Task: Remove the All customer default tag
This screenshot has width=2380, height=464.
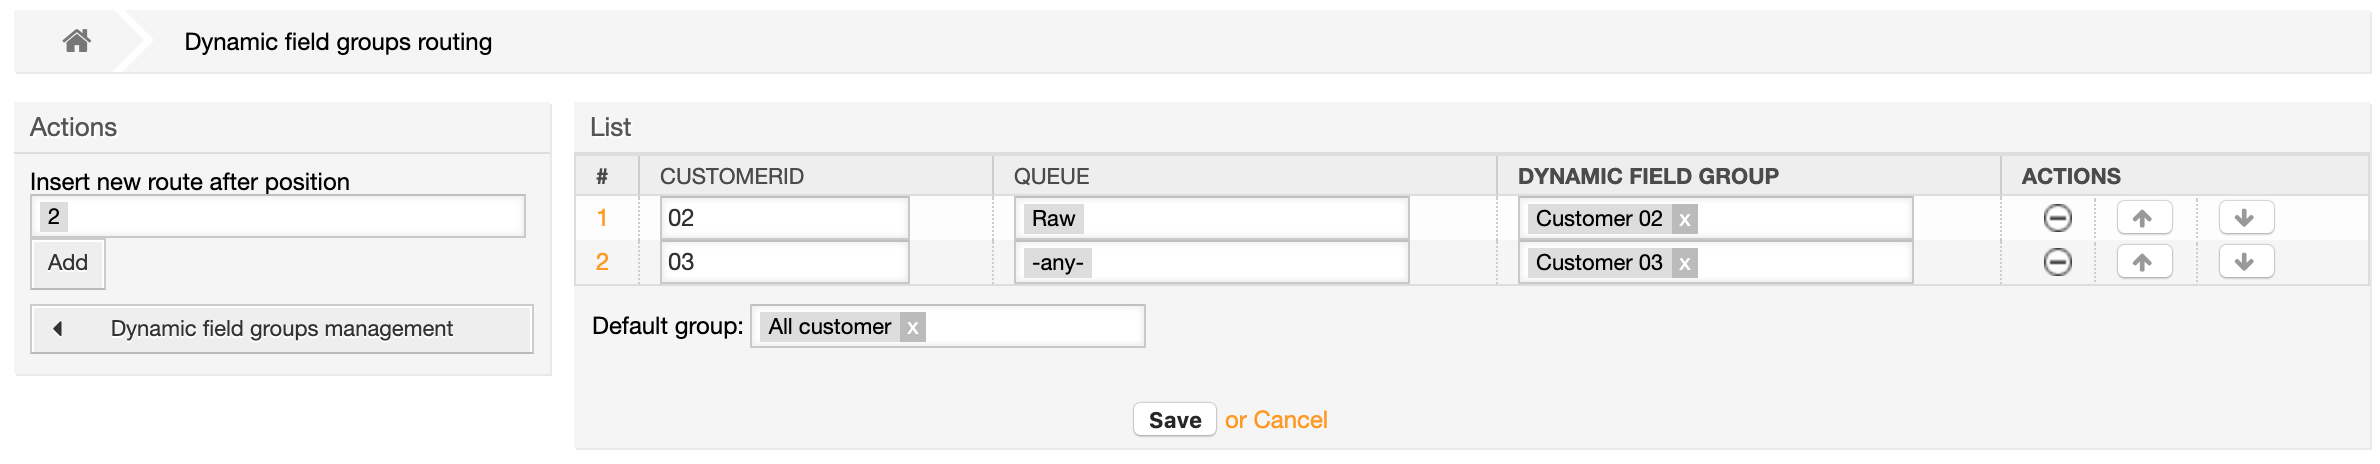Action: (x=912, y=327)
